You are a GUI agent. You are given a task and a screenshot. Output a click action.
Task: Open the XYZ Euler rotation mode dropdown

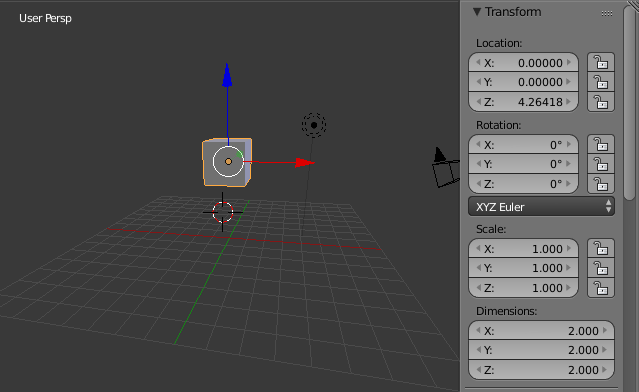point(541,207)
